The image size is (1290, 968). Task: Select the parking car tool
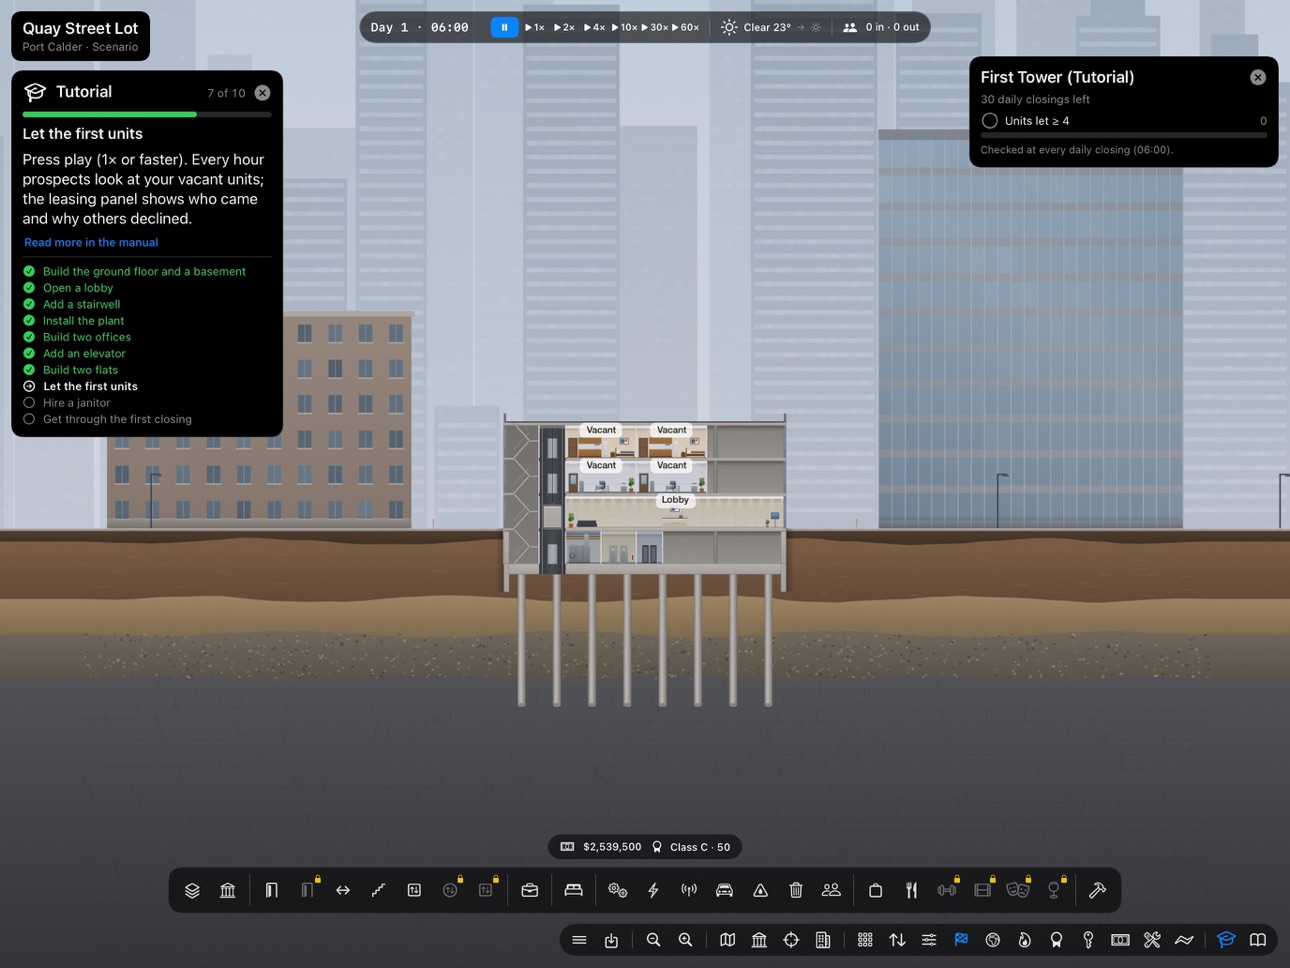pyautogui.click(x=724, y=890)
